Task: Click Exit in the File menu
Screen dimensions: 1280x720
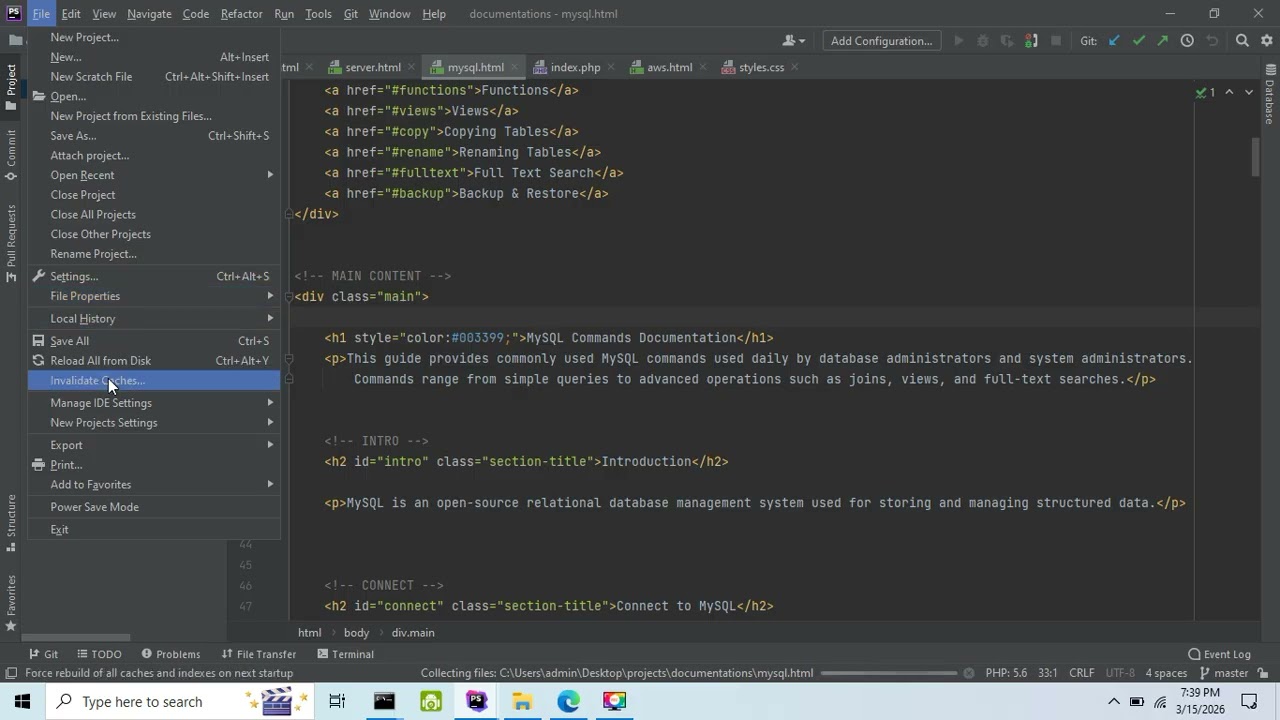Action: click(154, 530)
